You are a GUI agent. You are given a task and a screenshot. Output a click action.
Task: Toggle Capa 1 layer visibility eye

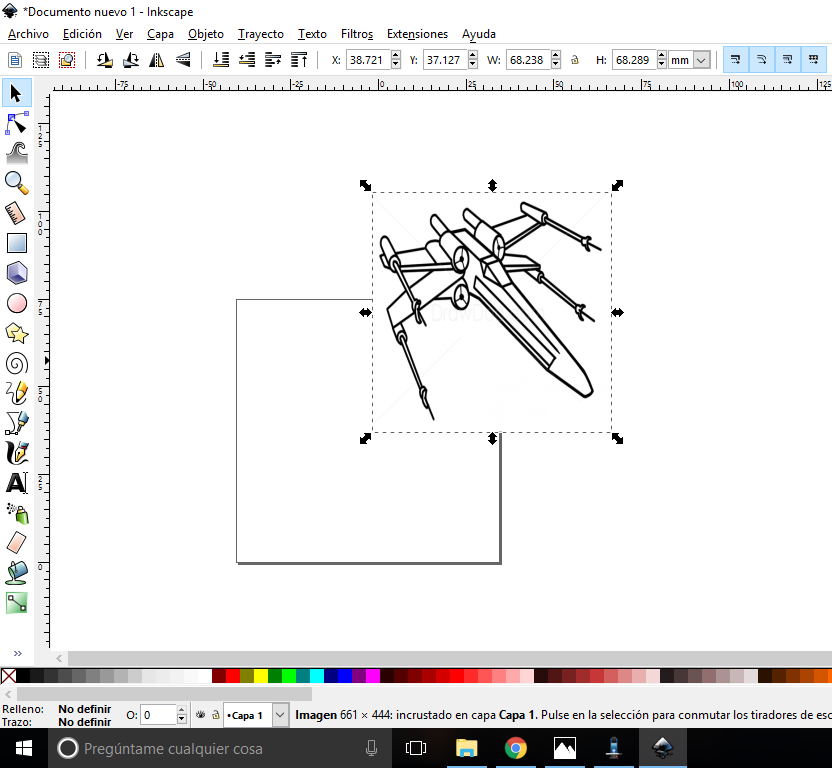tap(201, 715)
